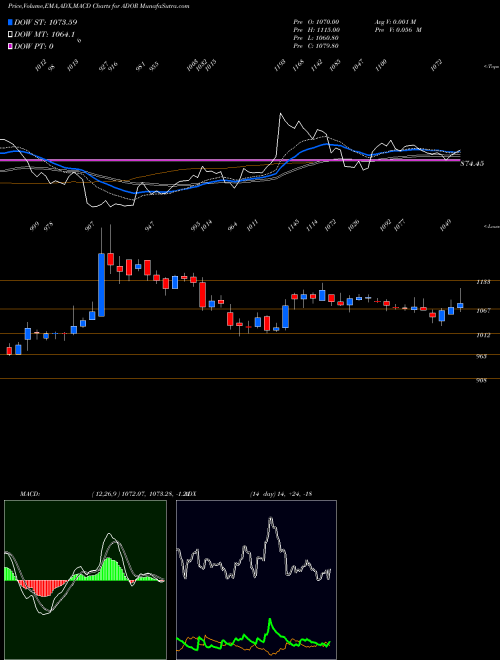500x660 pixels.
Task: Click the MACD: panel heading
Action: tap(29, 493)
